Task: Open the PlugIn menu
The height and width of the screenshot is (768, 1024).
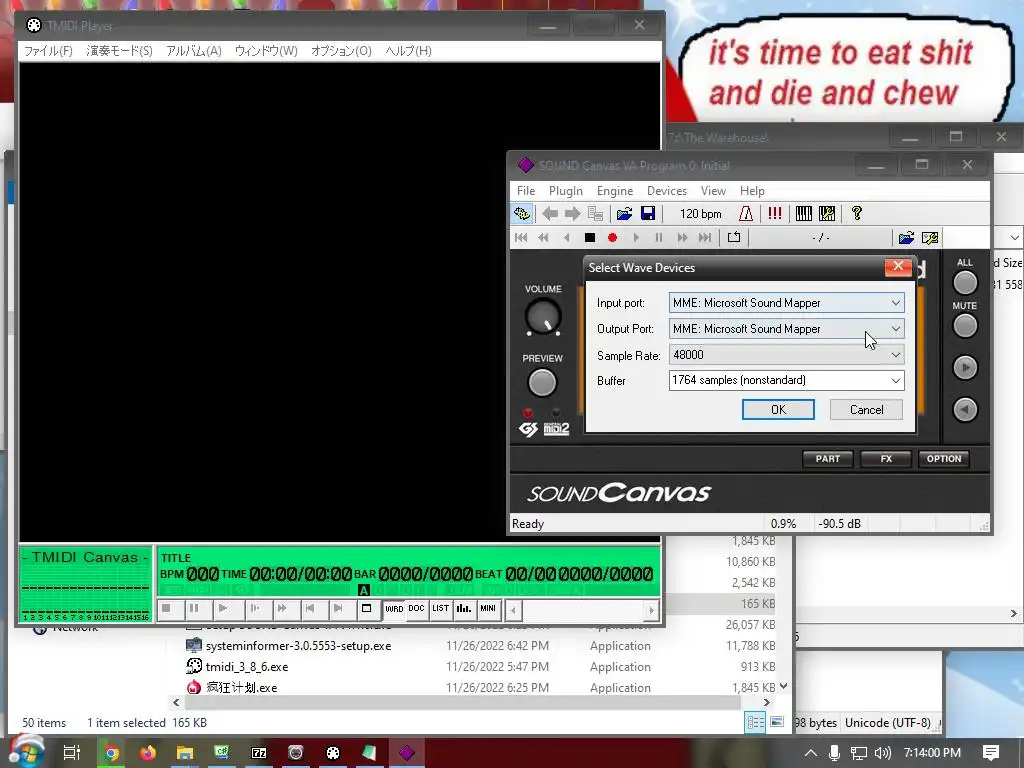Action: click(x=566, y=191)
